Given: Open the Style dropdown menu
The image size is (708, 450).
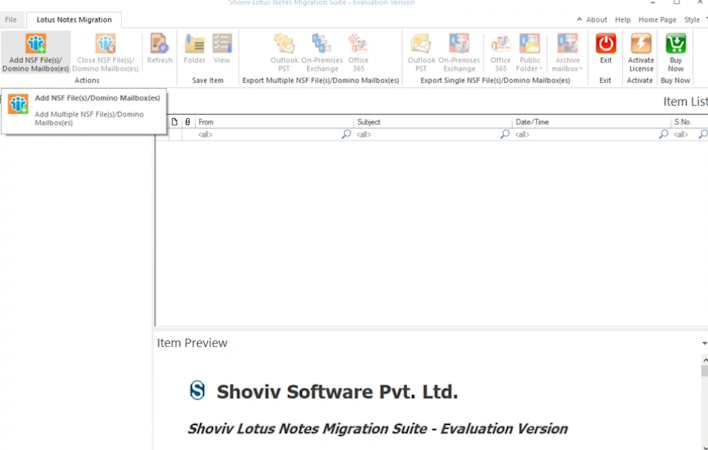Looking at the screenshot, I should [x=694, y=20].
